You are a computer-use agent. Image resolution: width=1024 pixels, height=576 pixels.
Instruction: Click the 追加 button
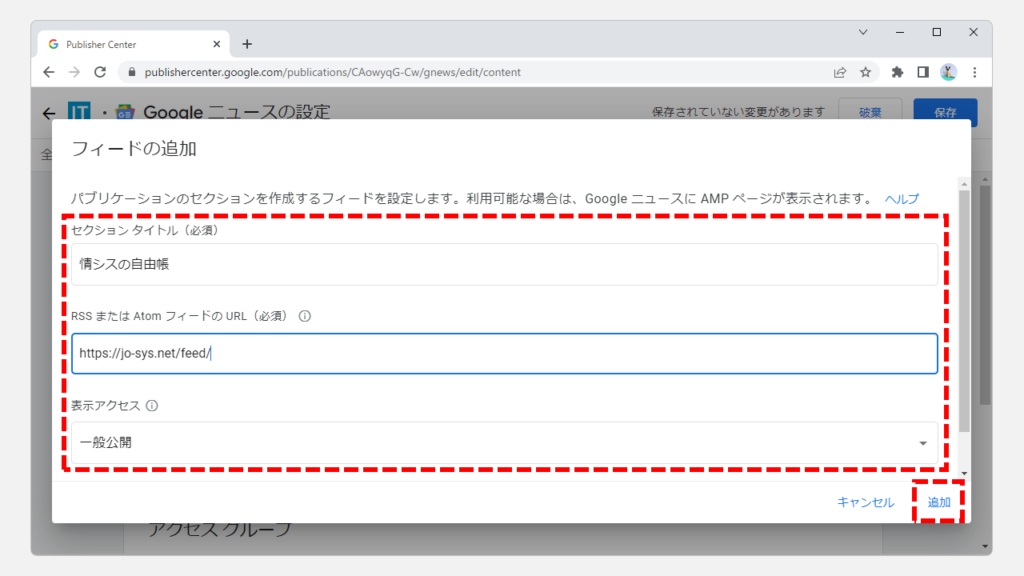pos(939,502)
